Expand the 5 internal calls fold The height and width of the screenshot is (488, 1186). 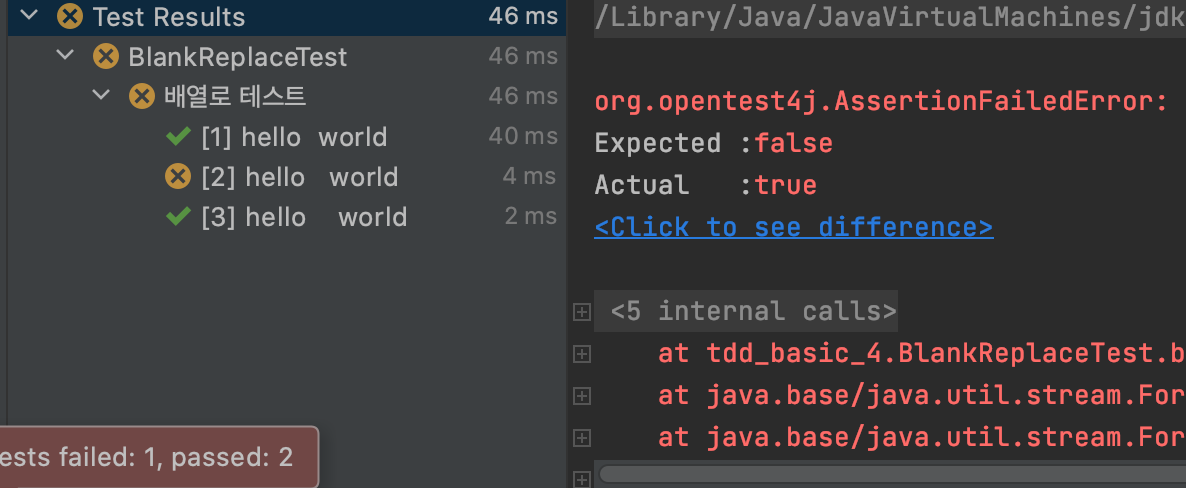[582, 312]
